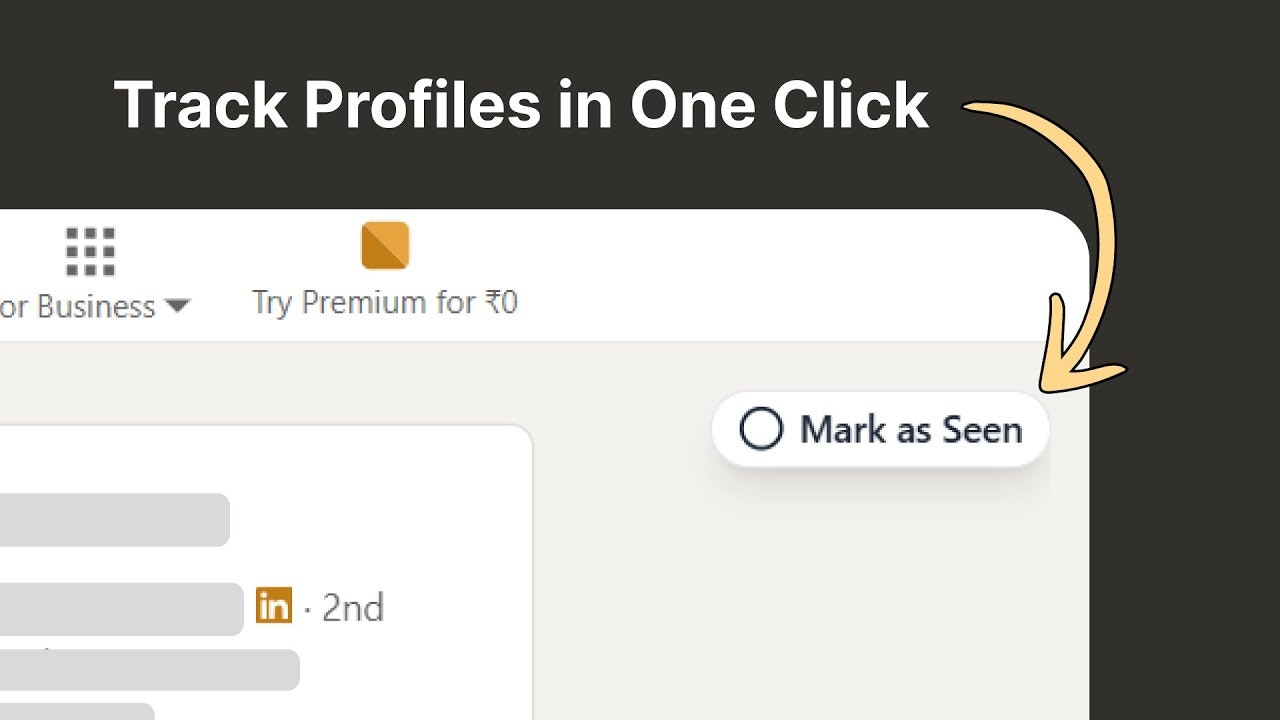The image size is (1280, 720).
Task: Click the topmost blurred name placeholder bar
Action: [115, 520]
